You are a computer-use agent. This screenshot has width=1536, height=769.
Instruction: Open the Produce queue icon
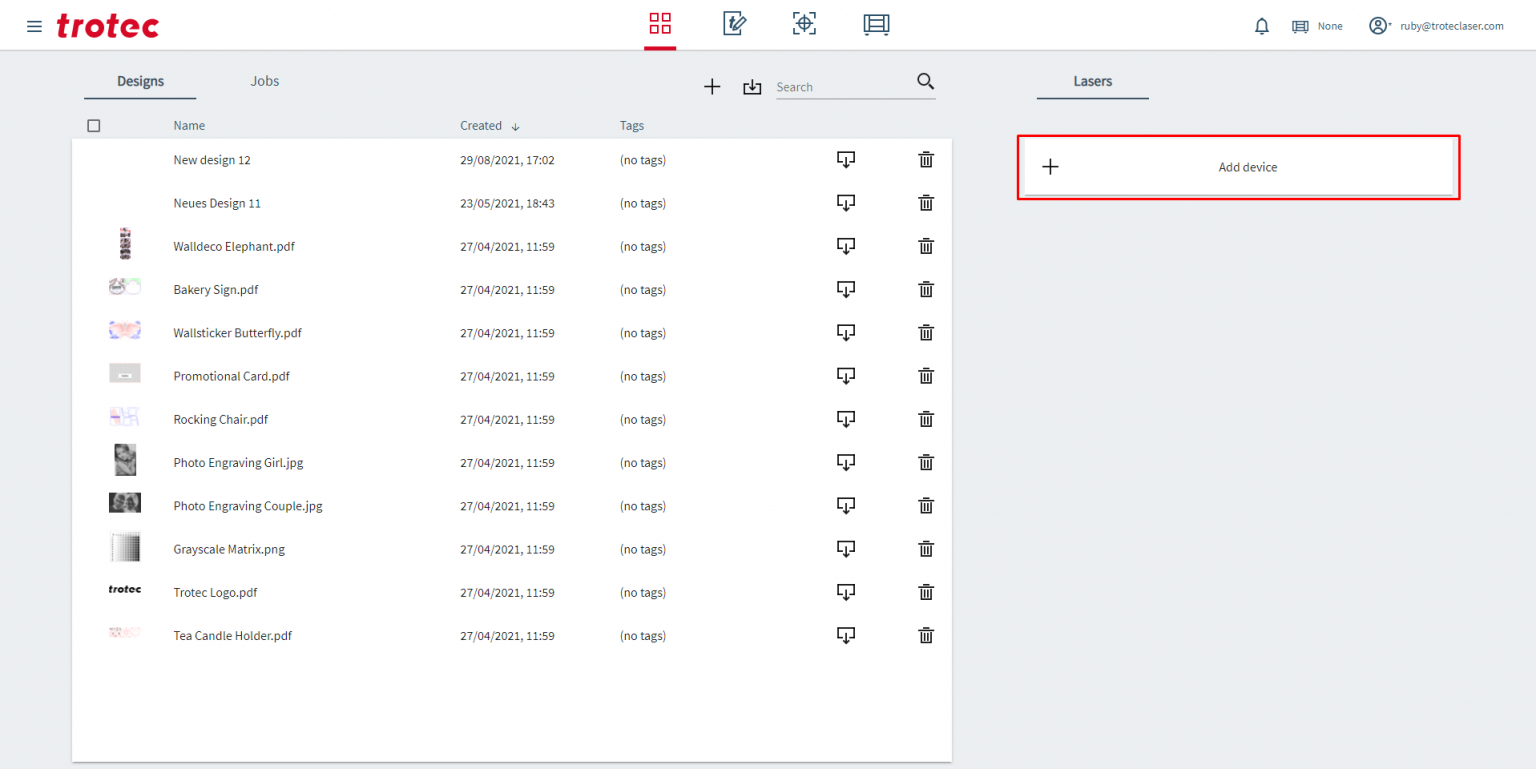point(876,24)
